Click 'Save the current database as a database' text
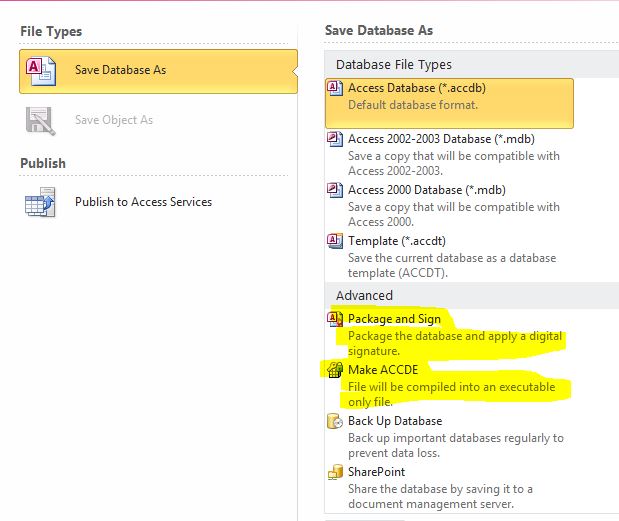 click(452, 258)
